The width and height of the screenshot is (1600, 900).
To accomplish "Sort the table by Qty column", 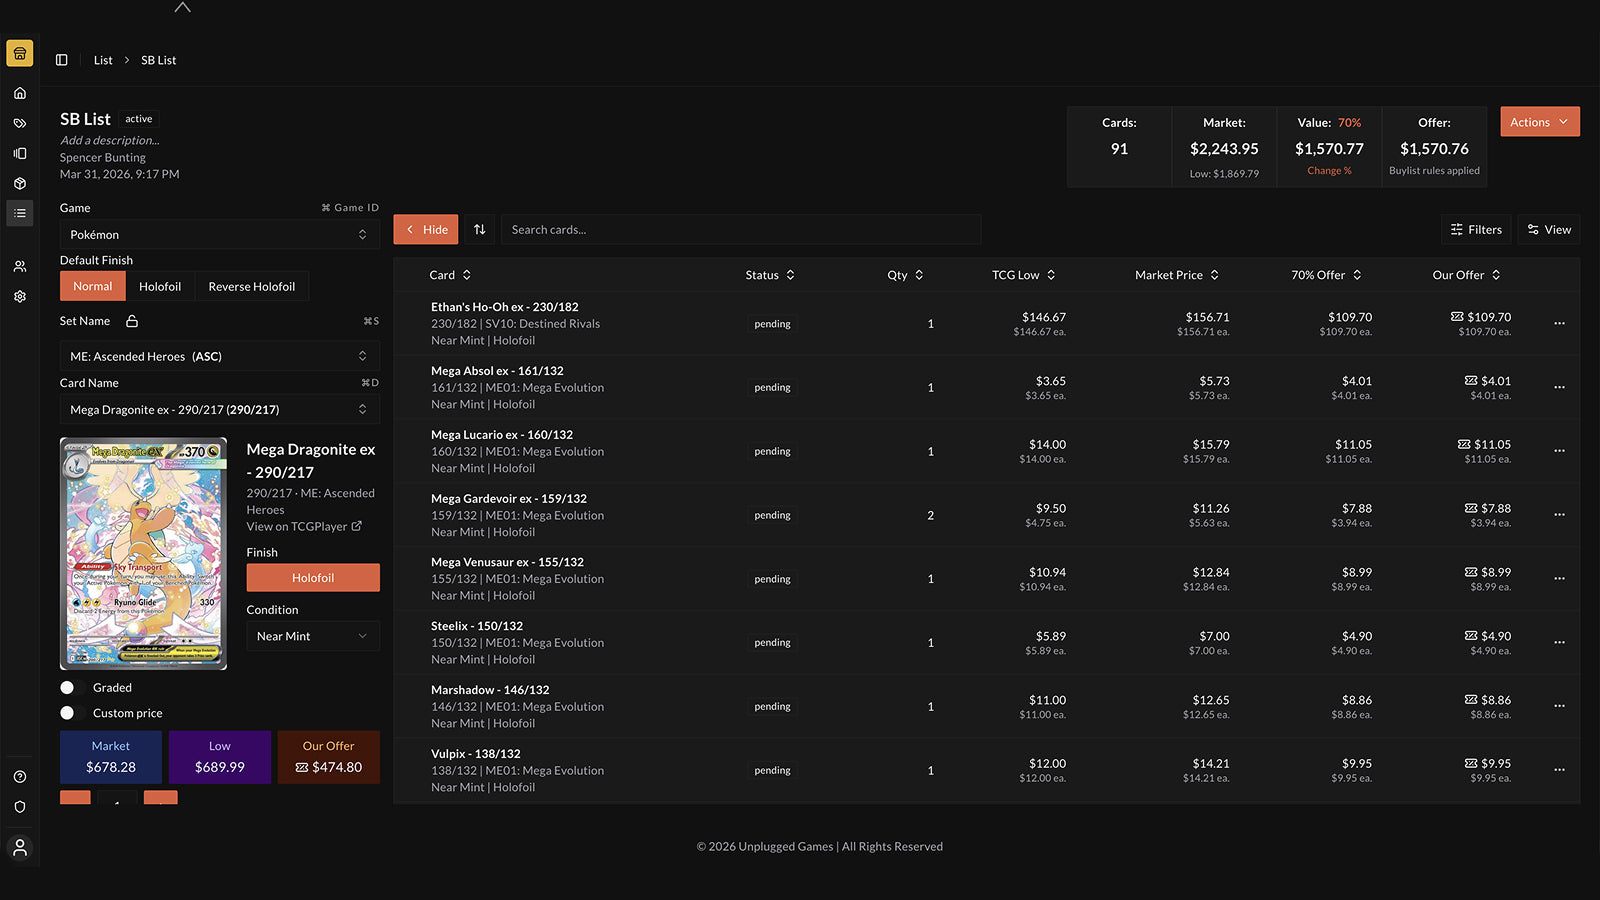I will [x=905, y=275].
